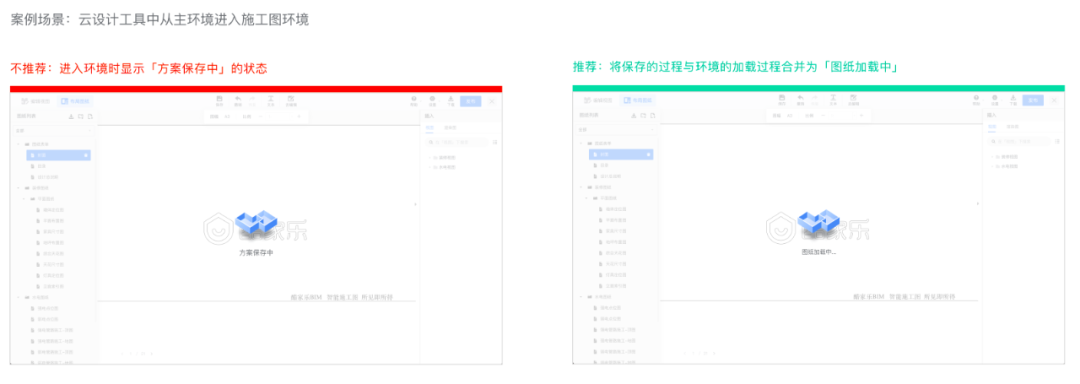Switch to the first view tab in left screenshot
The image size is (1080, 384).
(x=37, y=100)
